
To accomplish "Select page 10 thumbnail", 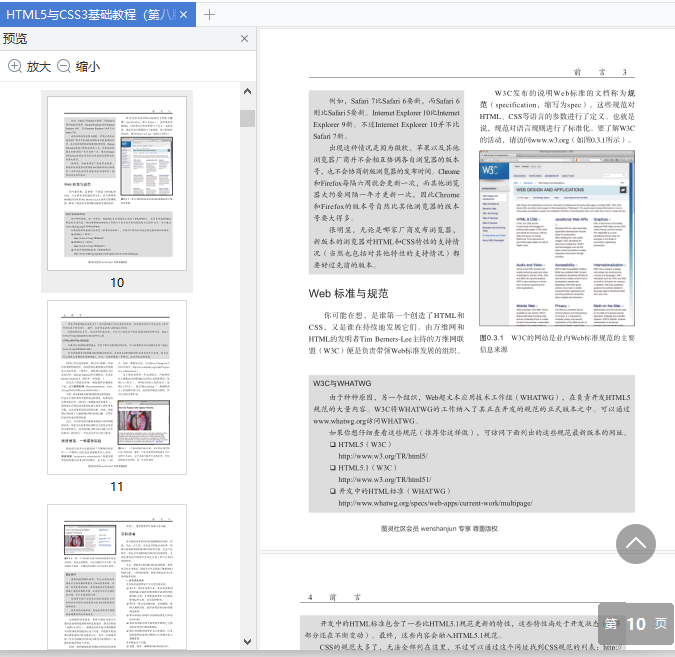I will 117,183.
